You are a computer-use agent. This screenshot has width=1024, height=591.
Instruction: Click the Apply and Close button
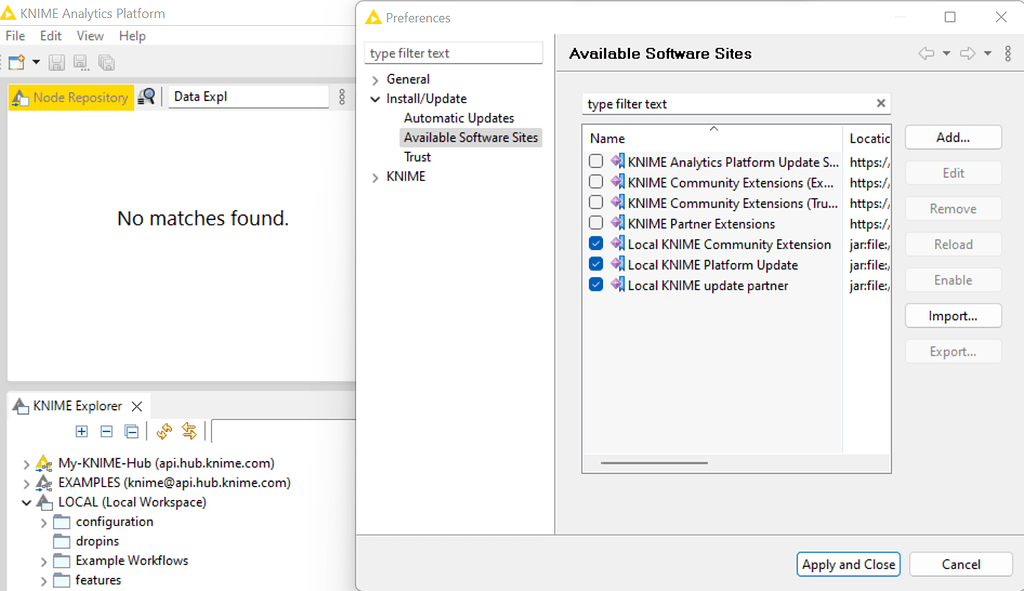point(848,564)
